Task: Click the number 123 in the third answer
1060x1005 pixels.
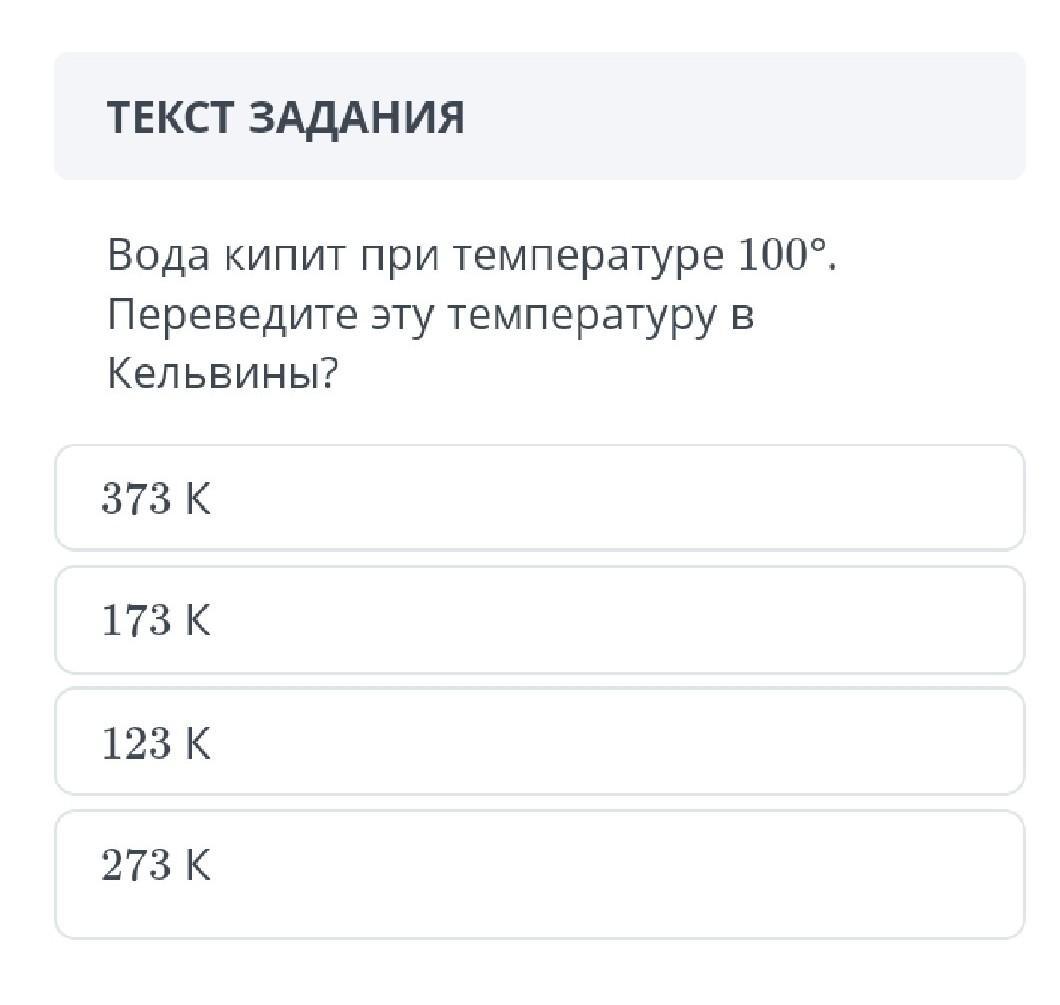Action: coord(137,743)
